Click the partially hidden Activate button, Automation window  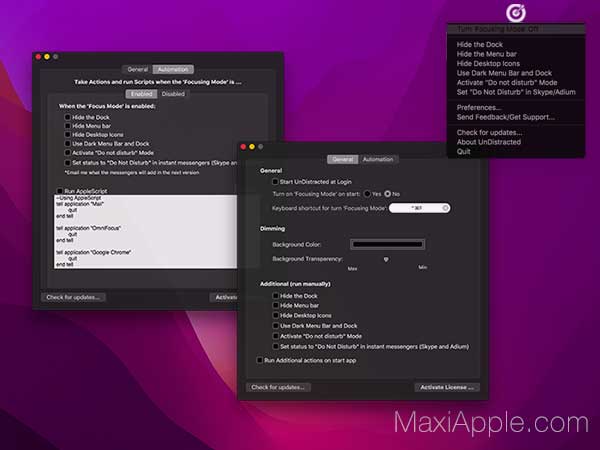pos(224,297)
